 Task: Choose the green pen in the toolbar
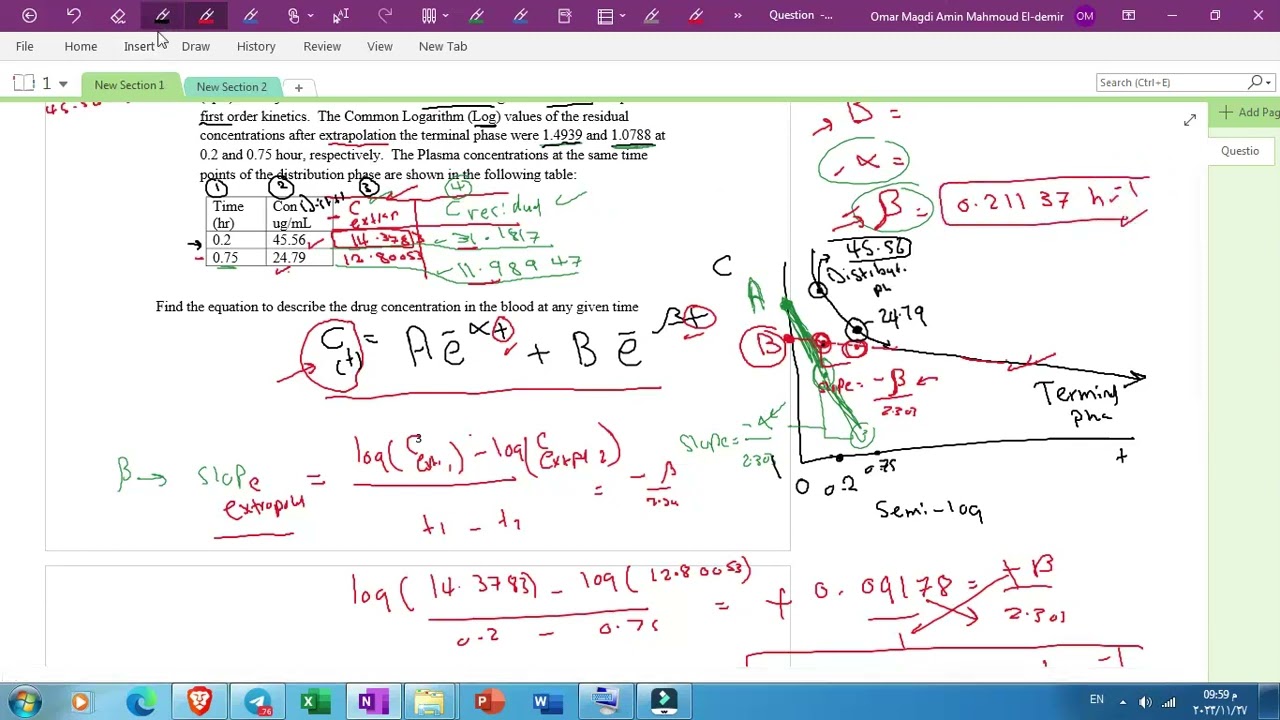(x=477, y=16)
